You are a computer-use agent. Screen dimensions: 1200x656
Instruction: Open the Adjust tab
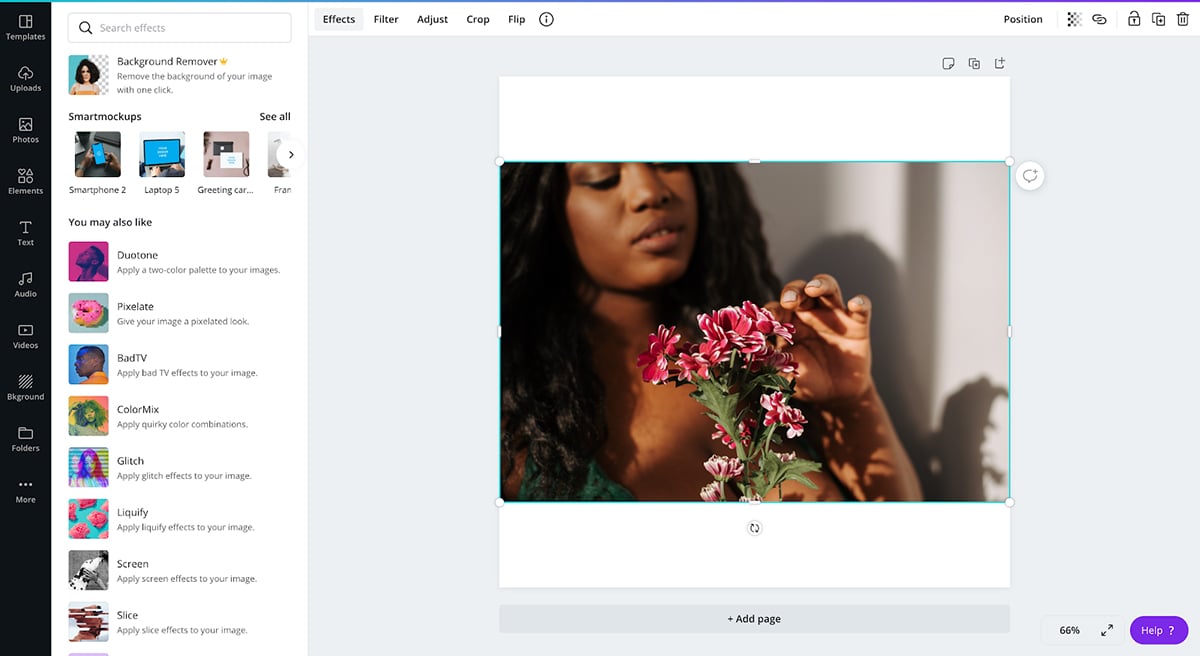(x=432, y=19)
